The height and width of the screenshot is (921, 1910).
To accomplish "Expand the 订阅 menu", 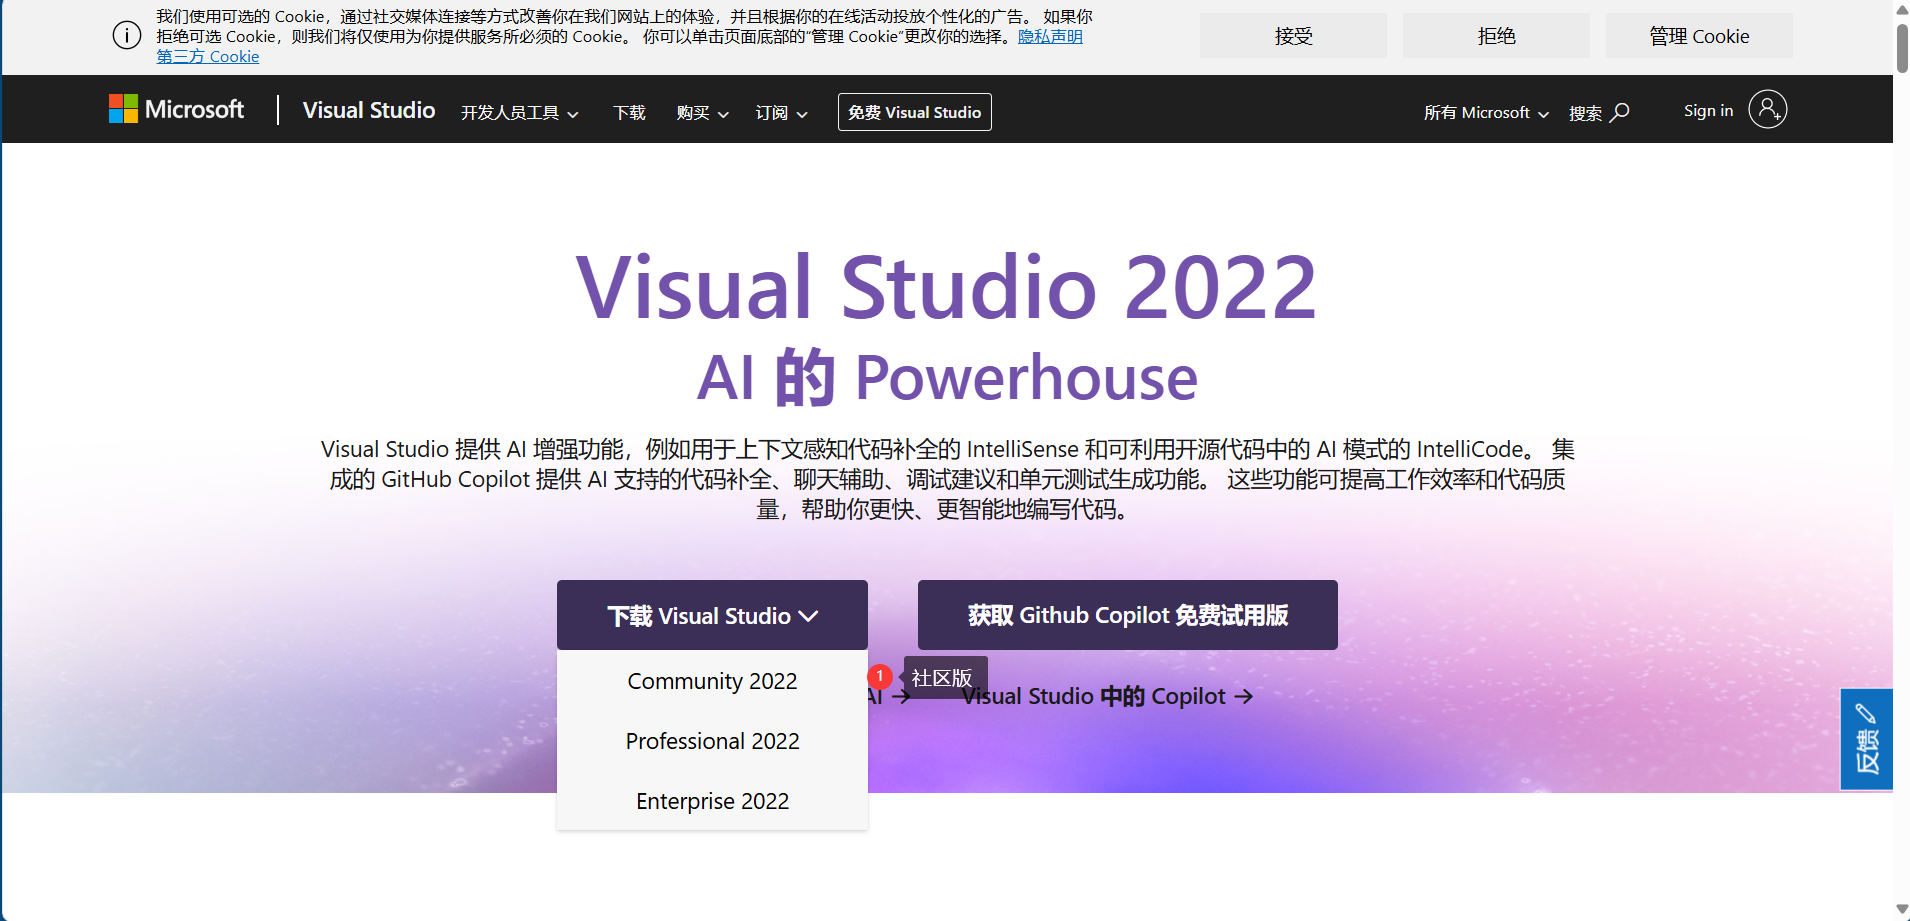I will pyautogui.click(x=781, y=113).
